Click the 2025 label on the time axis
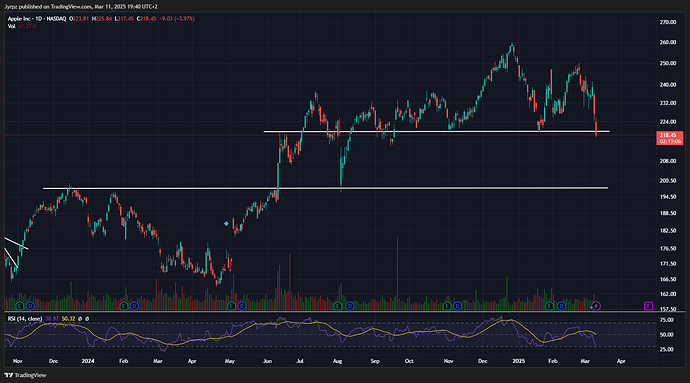Screen dimensions: 690x383 click(x=519, y=361)
